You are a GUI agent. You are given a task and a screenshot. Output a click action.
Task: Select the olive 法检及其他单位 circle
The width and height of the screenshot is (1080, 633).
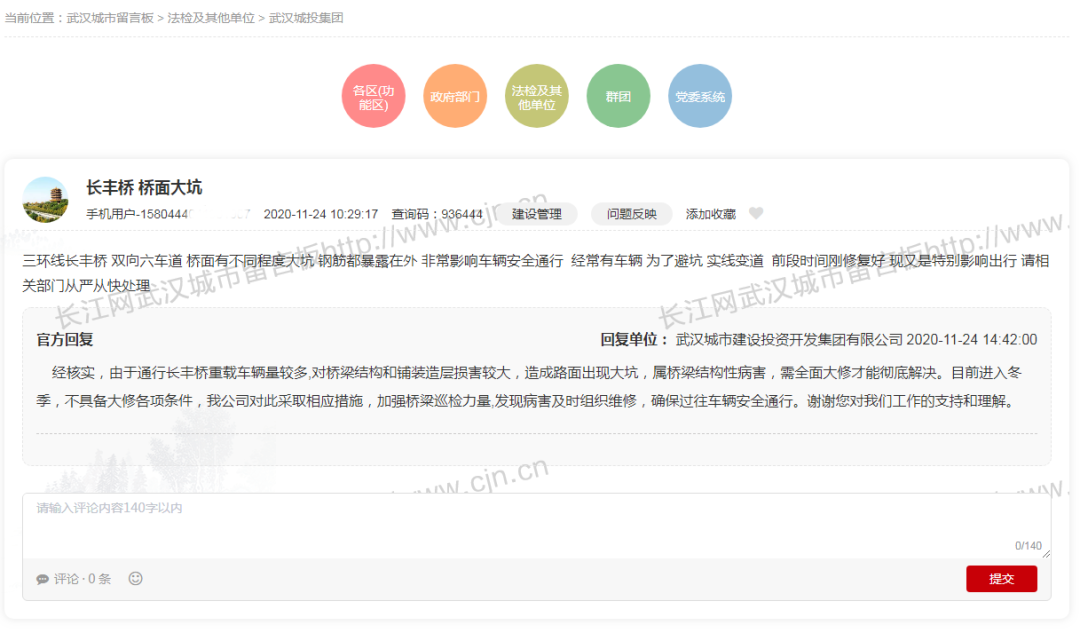[536, 97]
